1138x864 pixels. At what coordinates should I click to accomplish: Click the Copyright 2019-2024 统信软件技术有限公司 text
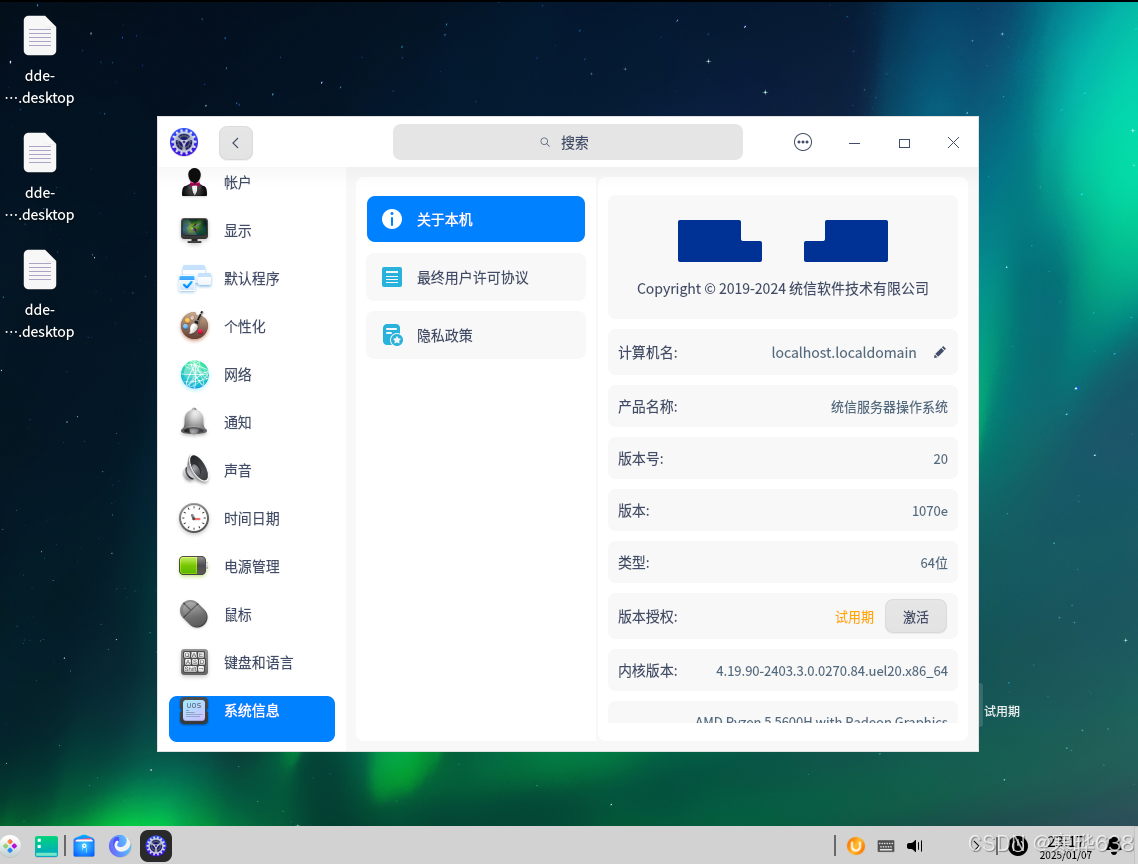pos(782,289)
